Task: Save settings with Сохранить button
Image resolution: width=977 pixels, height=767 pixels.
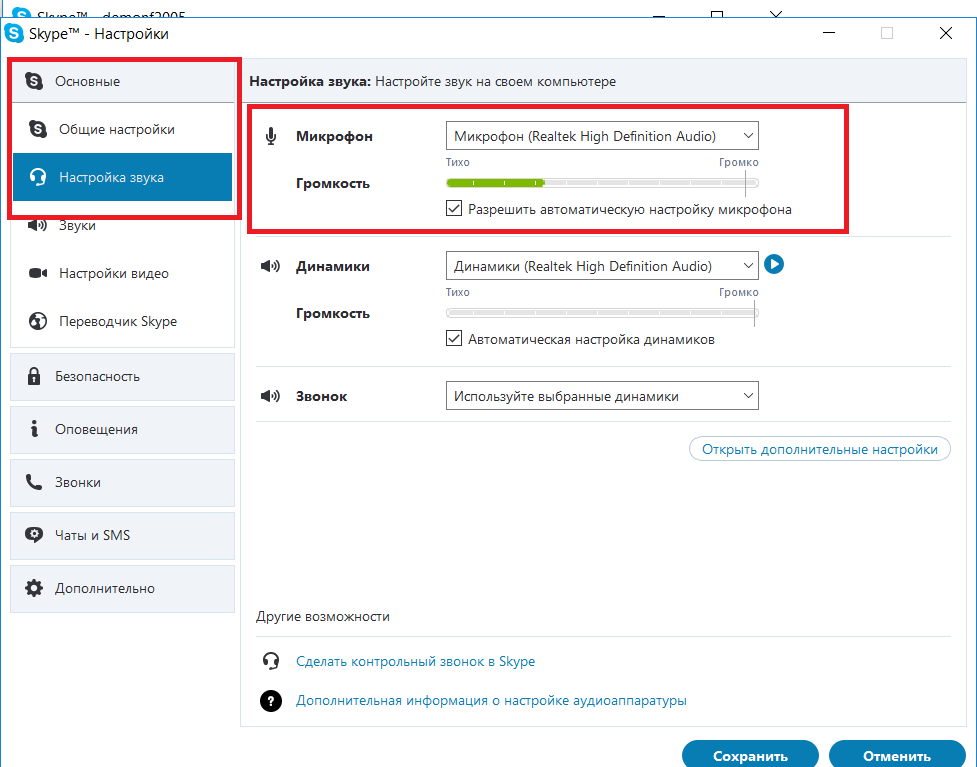Action: click(750, 755)
